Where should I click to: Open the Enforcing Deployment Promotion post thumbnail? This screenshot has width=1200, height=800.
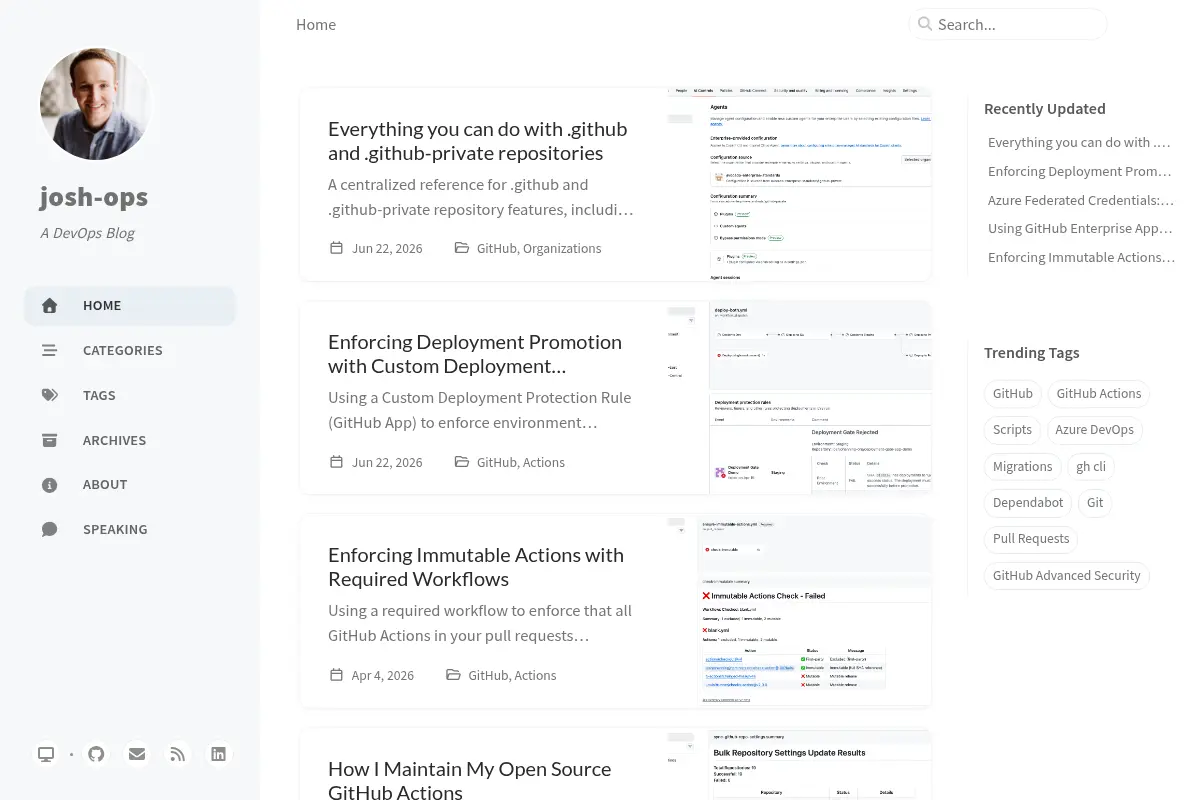pyautogui.click(x=799, y=398)
